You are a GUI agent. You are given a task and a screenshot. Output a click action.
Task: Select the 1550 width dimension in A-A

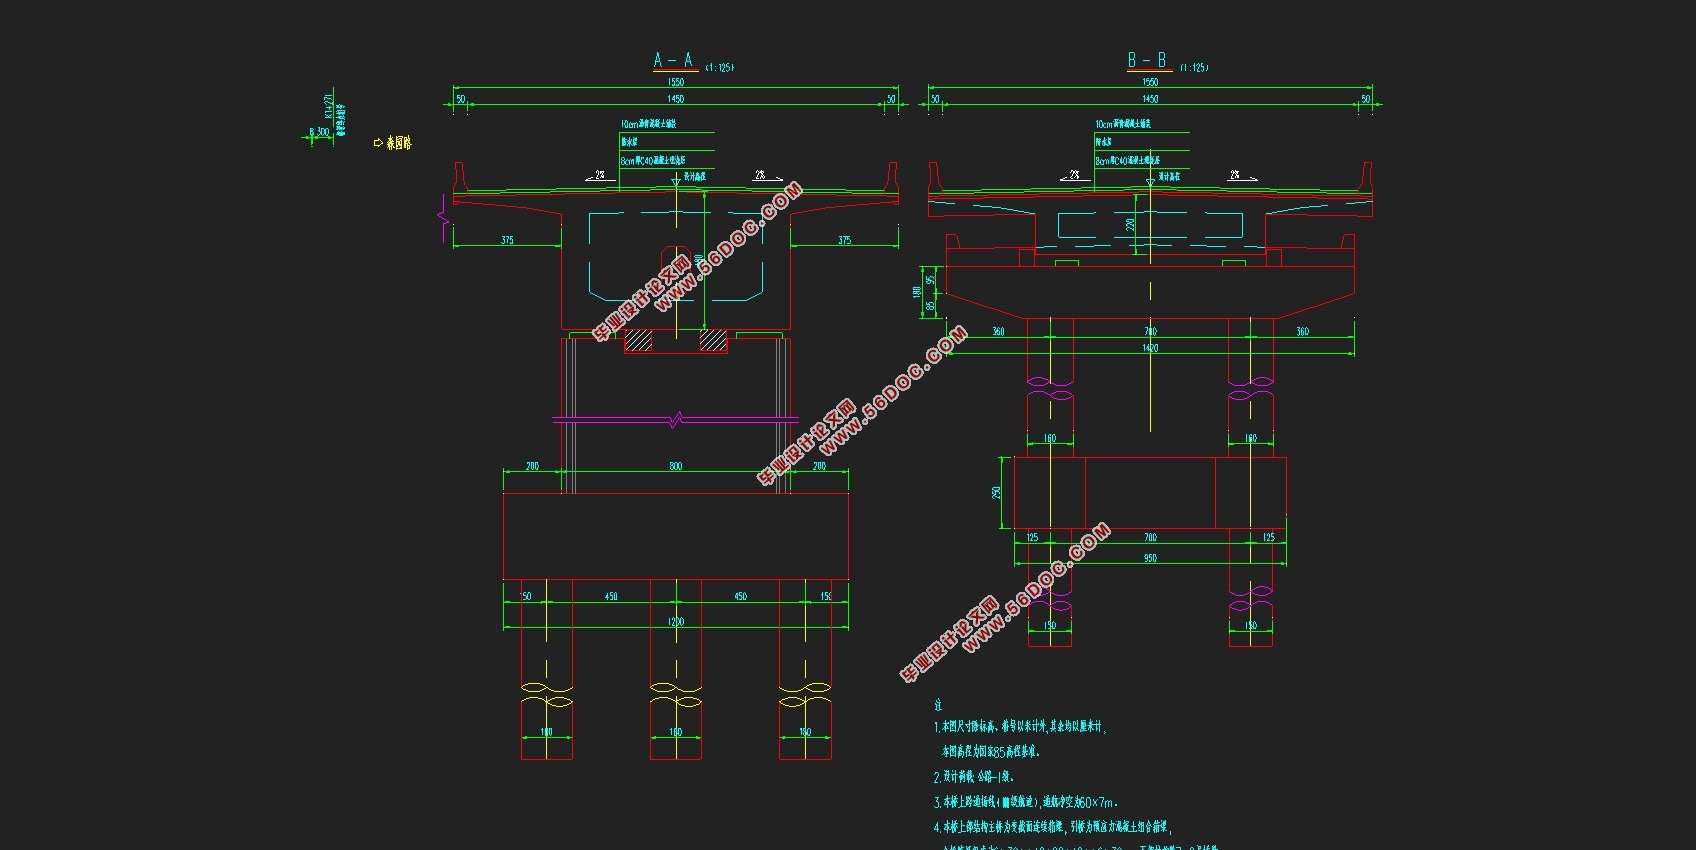pos(676,83)
